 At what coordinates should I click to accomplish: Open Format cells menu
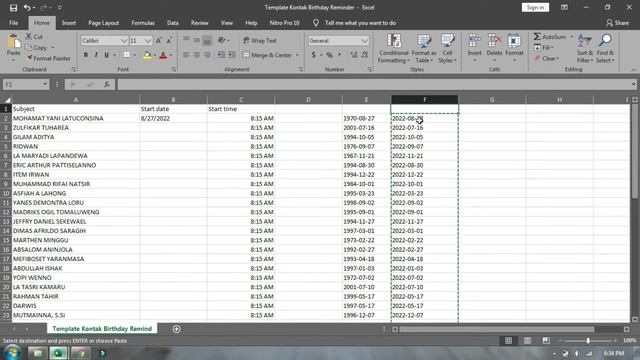(x=514, y=49)
